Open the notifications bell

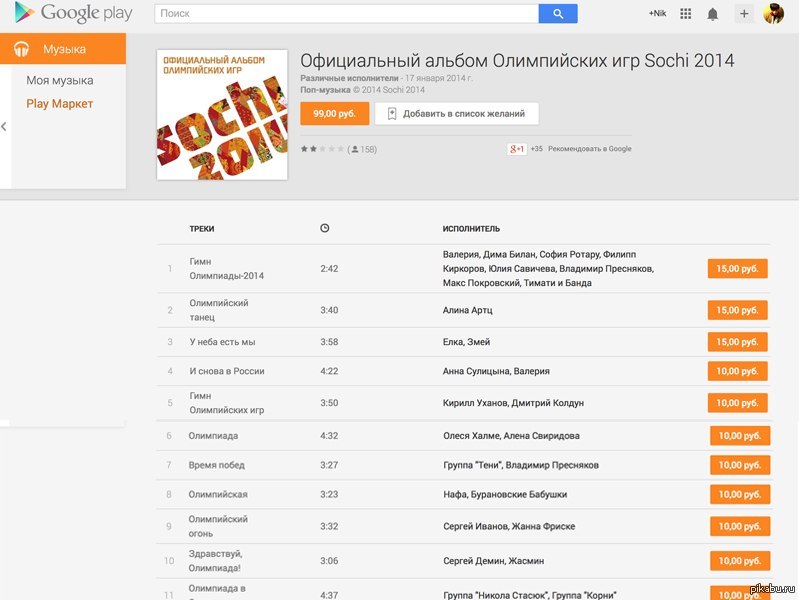pyautogui.click(x=713, y=14)
